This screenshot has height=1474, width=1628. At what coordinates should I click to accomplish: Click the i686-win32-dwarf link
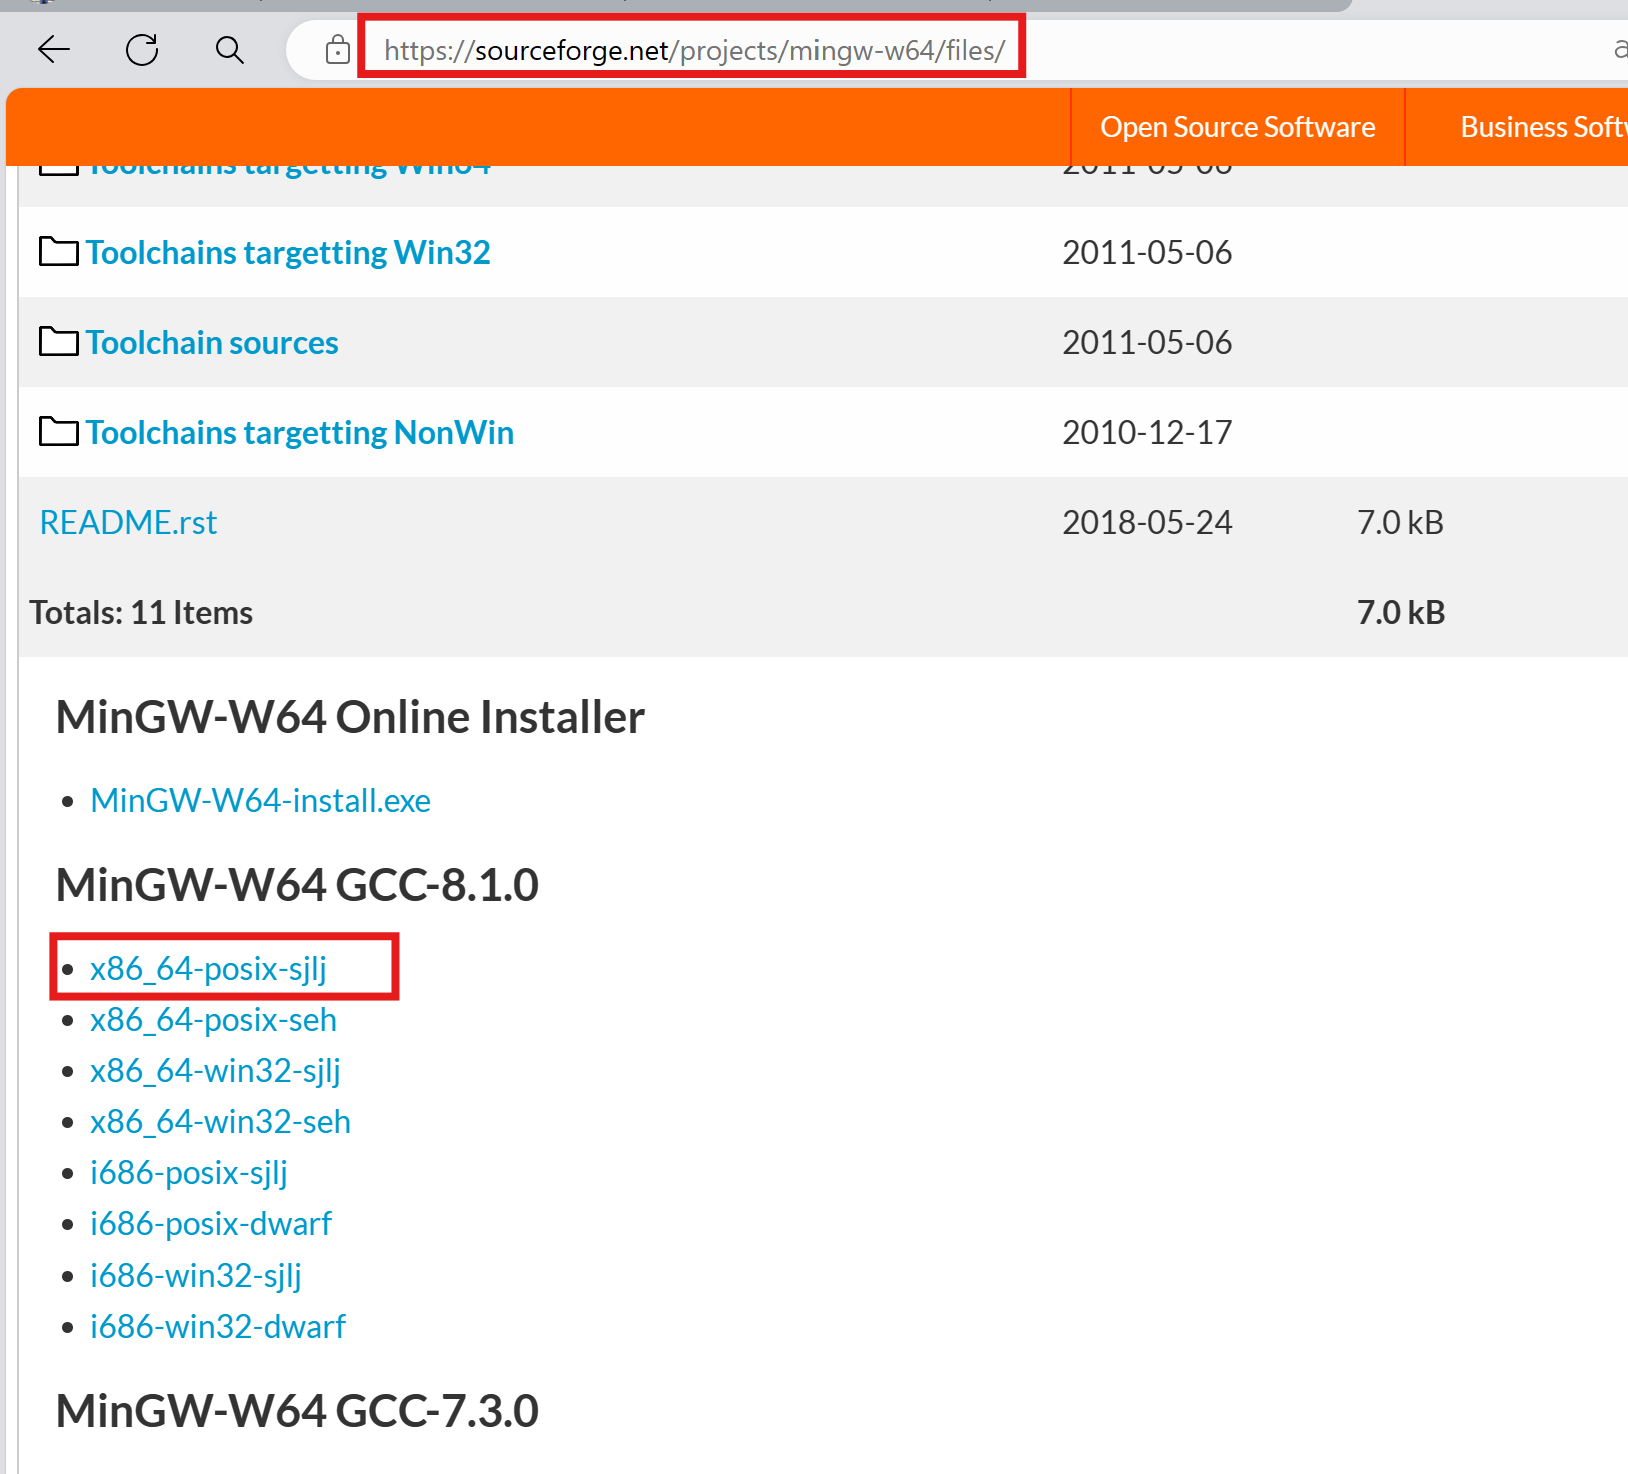pyautogui.click(x=218, y=1327)
